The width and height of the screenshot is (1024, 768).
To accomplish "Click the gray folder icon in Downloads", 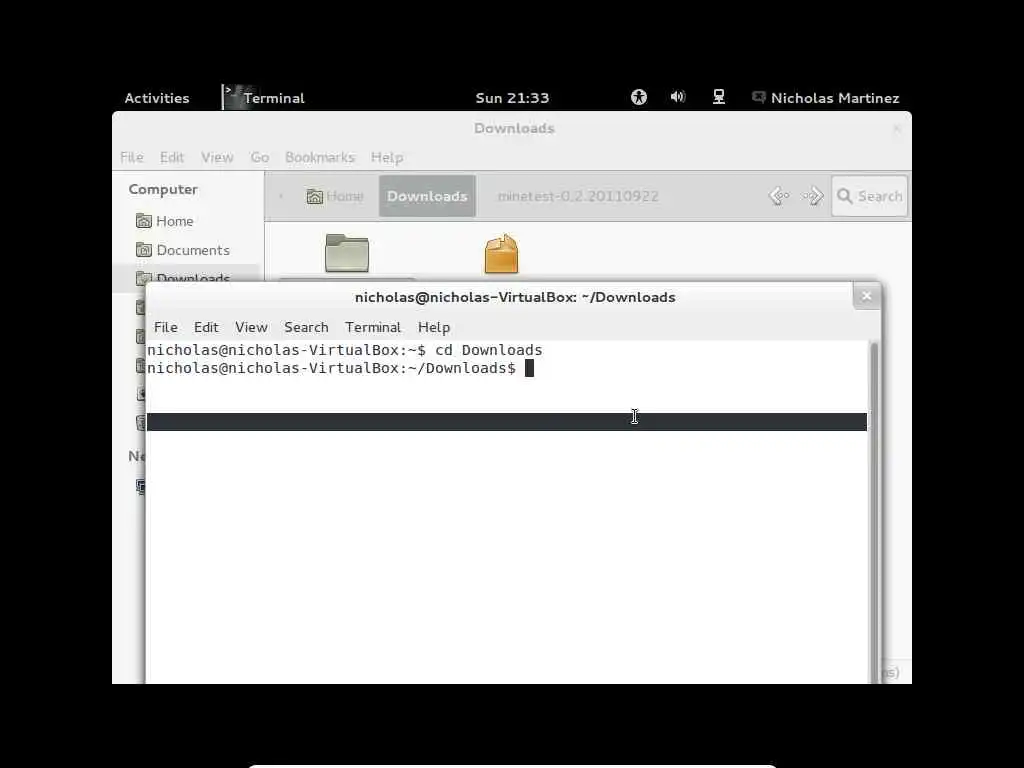I will pos(347,253).
